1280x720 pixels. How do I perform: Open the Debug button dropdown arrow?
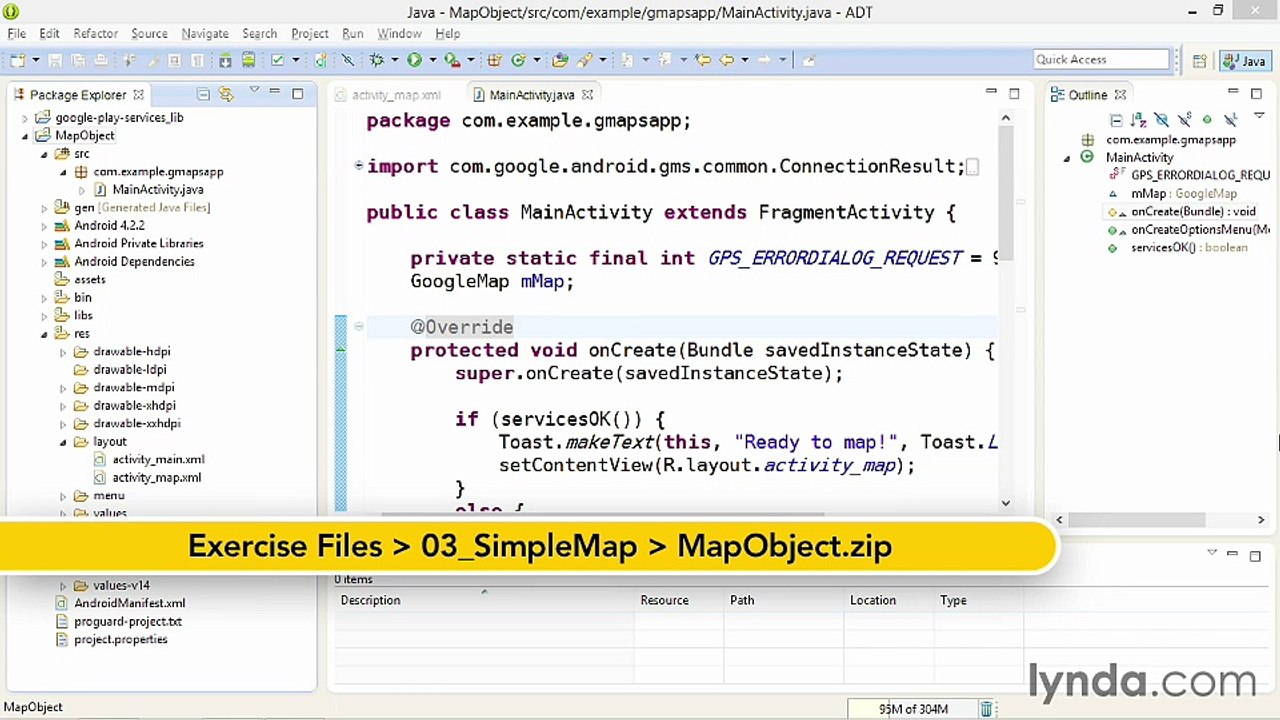[x=395, y=60]
